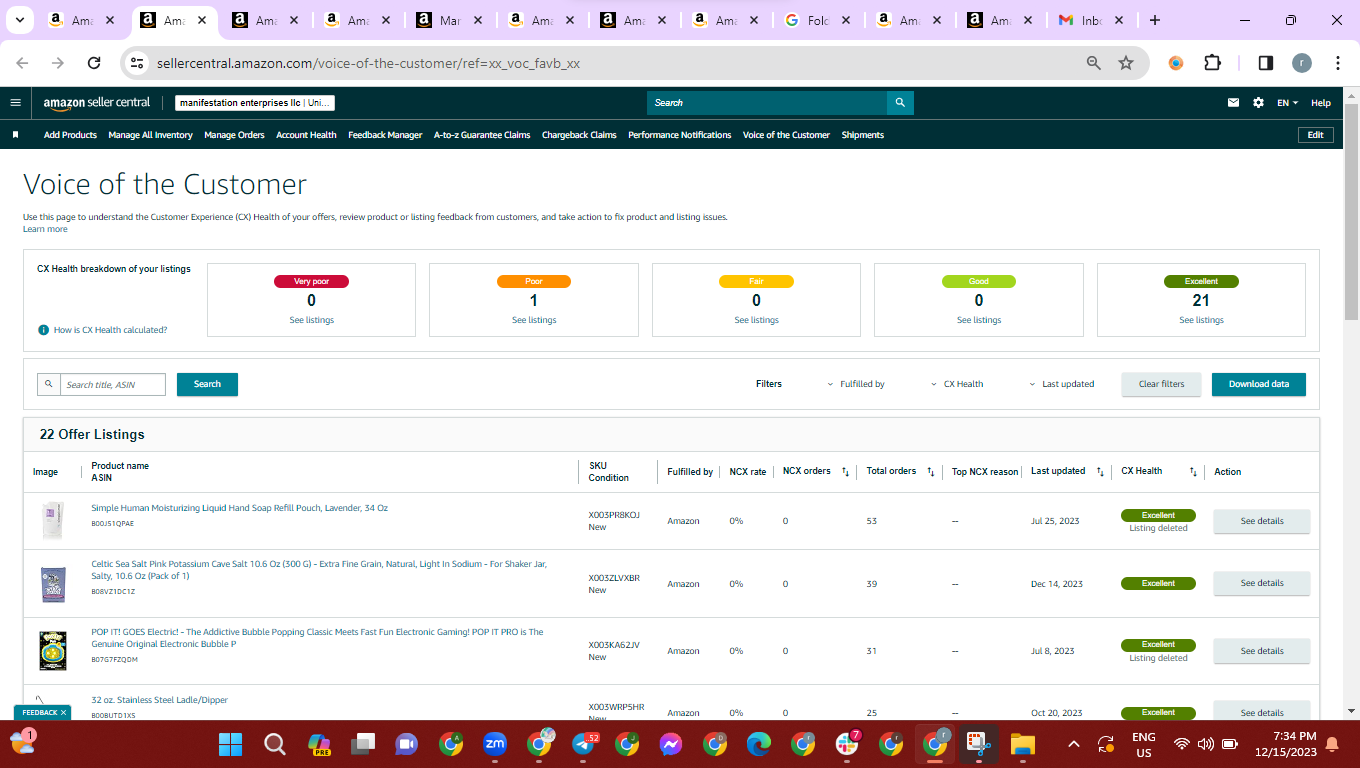
Task: Click the magnifier icon in the title search box
Action: click(x=48, y=384)
